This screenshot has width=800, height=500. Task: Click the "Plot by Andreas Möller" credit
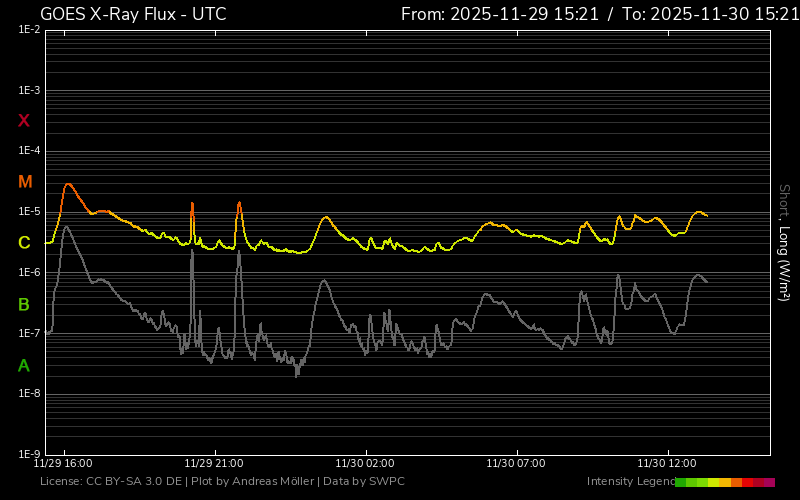(253, 481)
